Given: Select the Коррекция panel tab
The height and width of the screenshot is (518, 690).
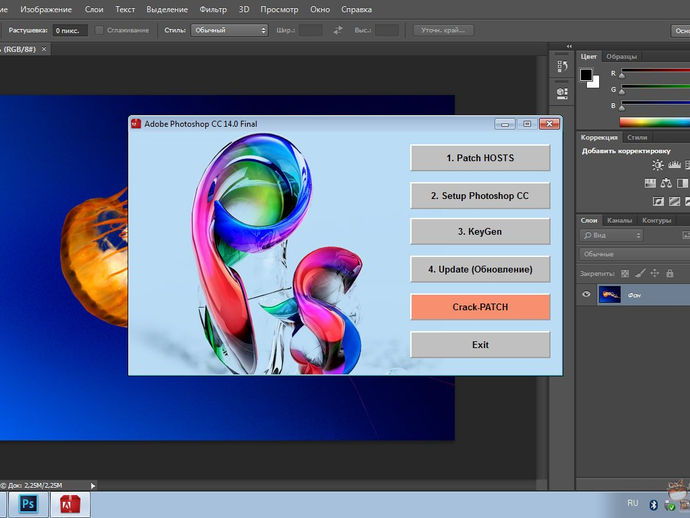Looking at the screenshot, I should (599, 137).
